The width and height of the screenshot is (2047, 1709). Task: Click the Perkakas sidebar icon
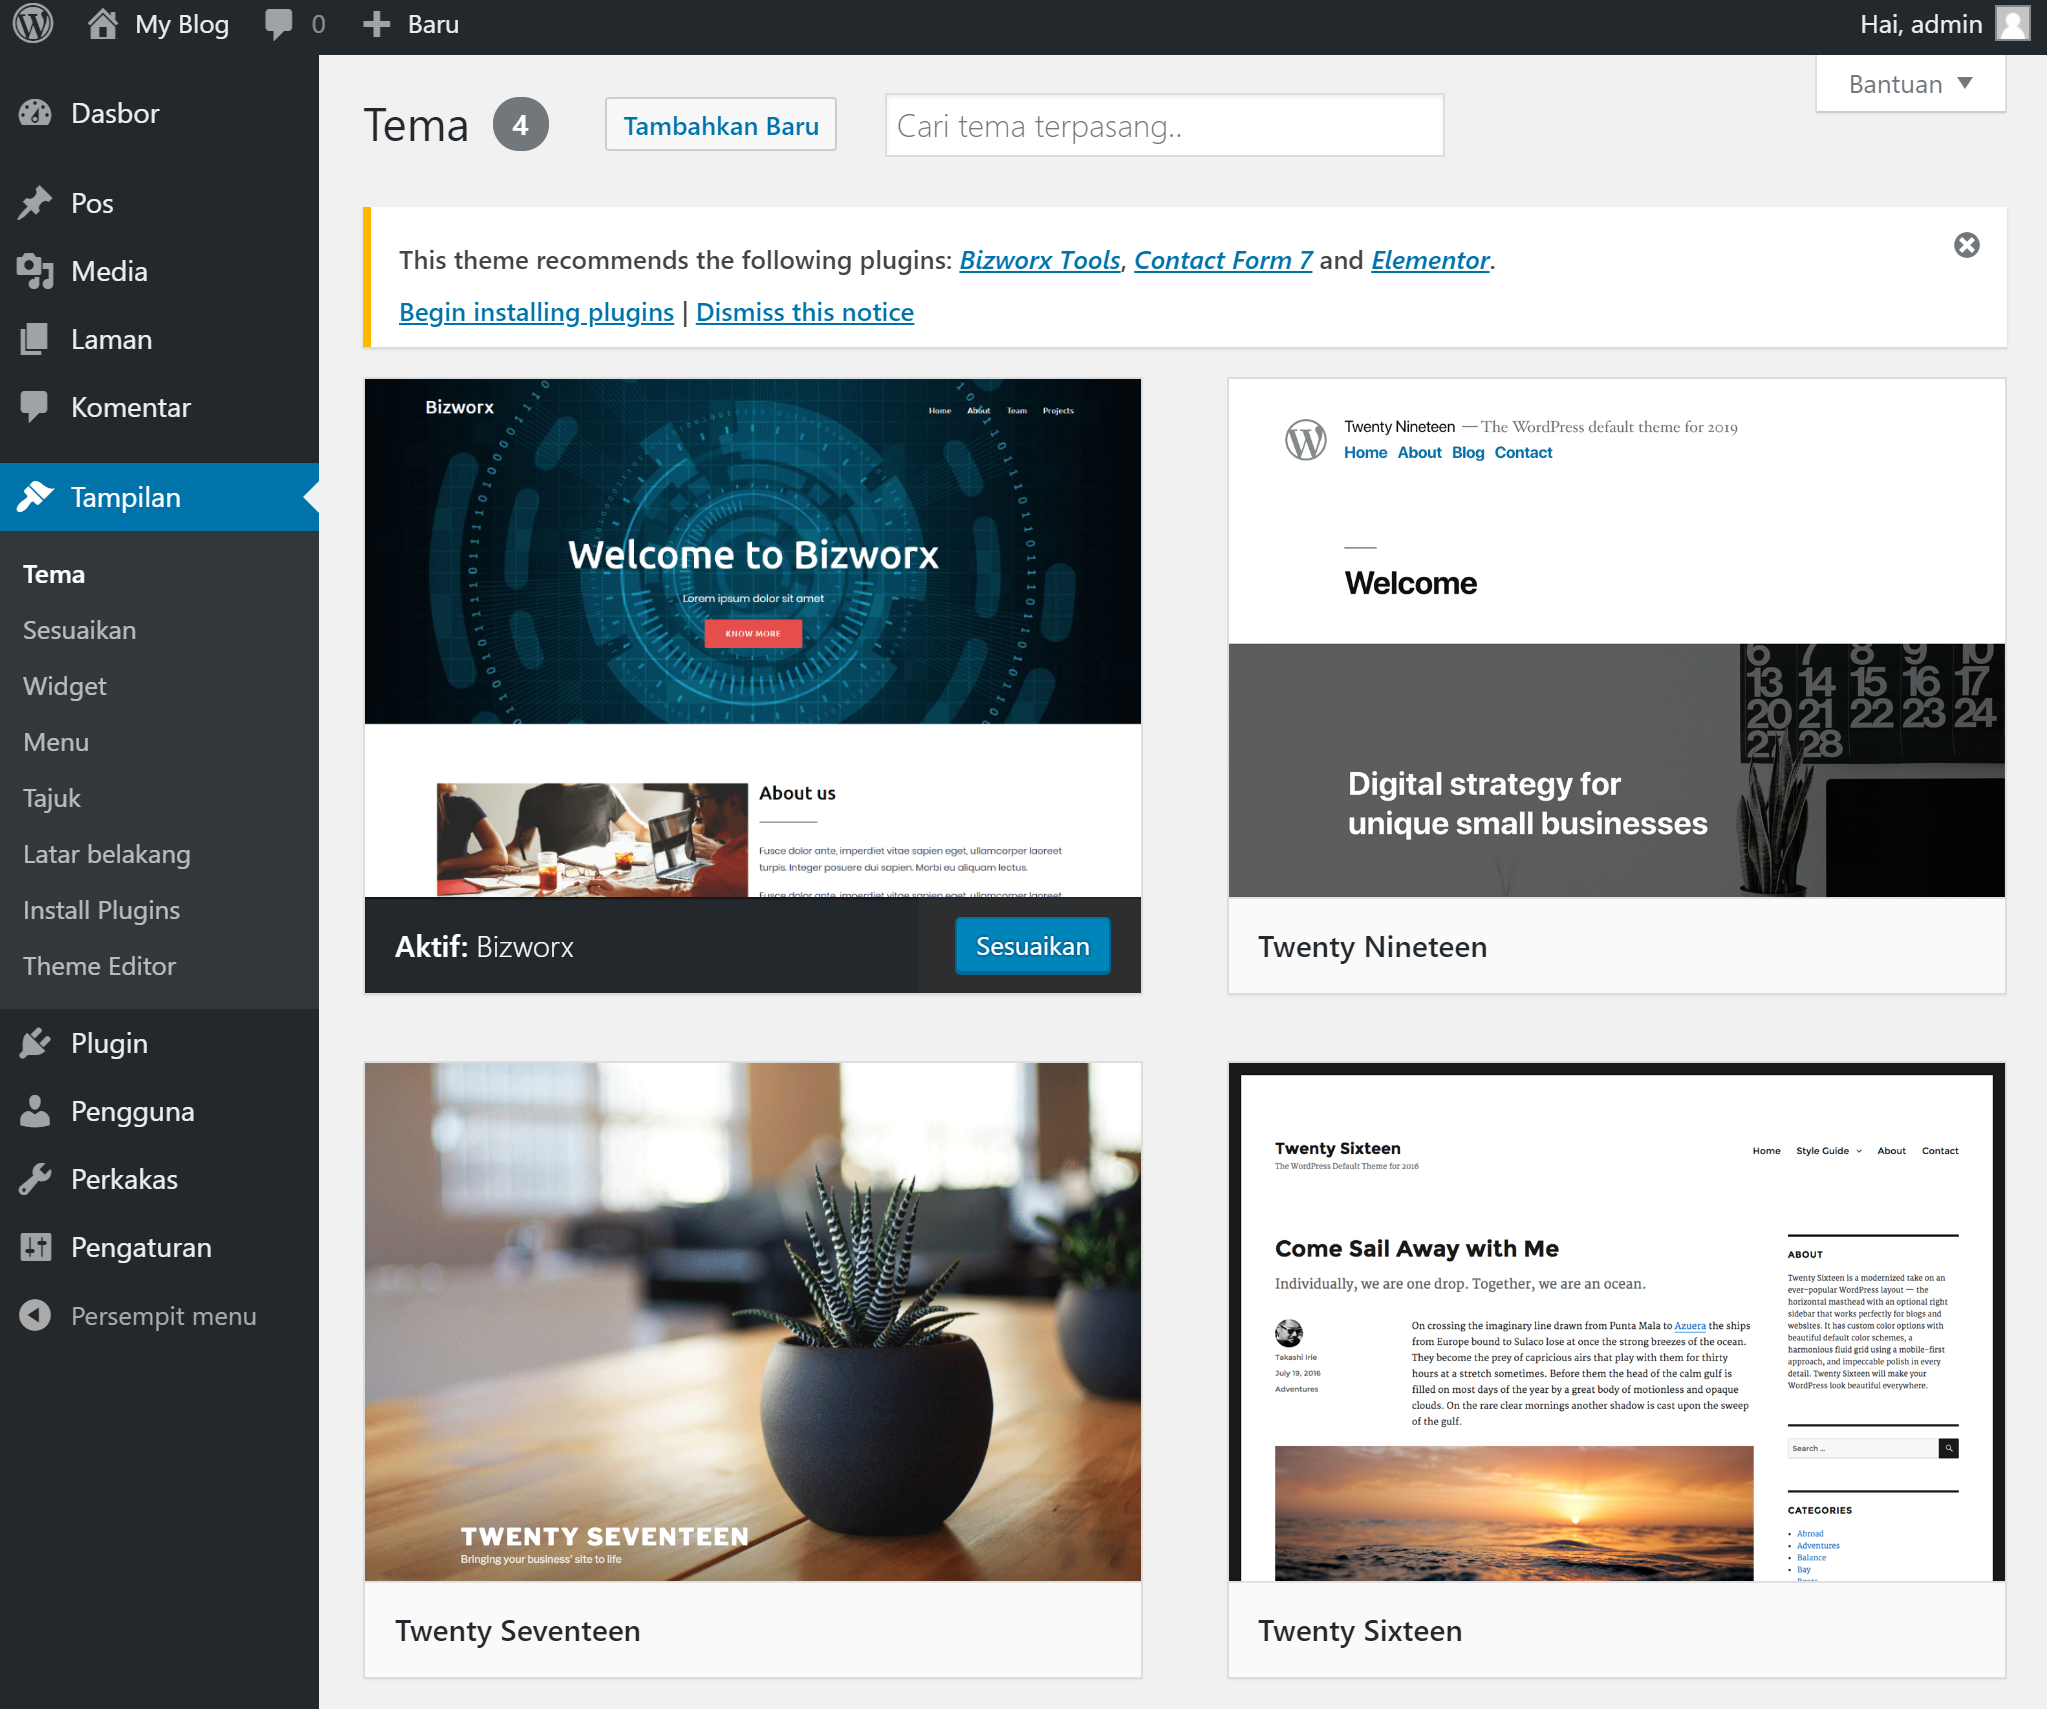[36, 1178]
